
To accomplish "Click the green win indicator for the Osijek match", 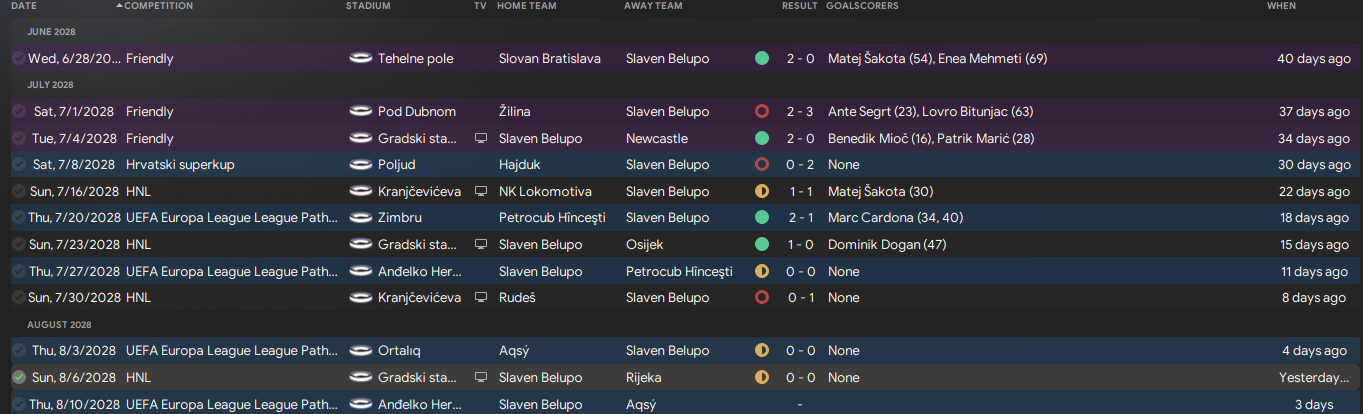I will (762, 244).
